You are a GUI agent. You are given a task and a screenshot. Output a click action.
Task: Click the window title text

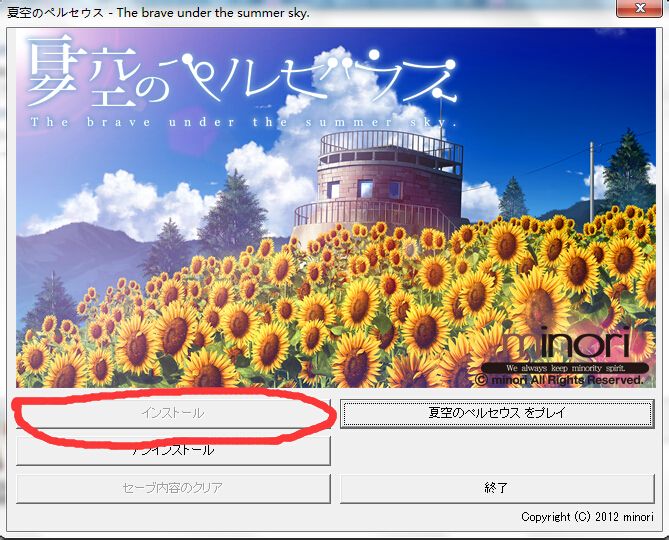pyautogui.click(x=158, y=13)
